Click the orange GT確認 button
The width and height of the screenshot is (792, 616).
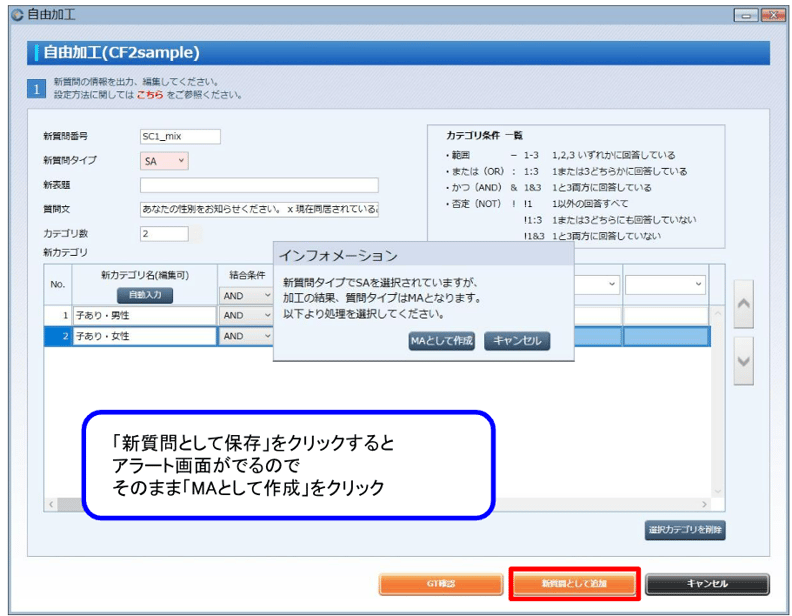440,584
